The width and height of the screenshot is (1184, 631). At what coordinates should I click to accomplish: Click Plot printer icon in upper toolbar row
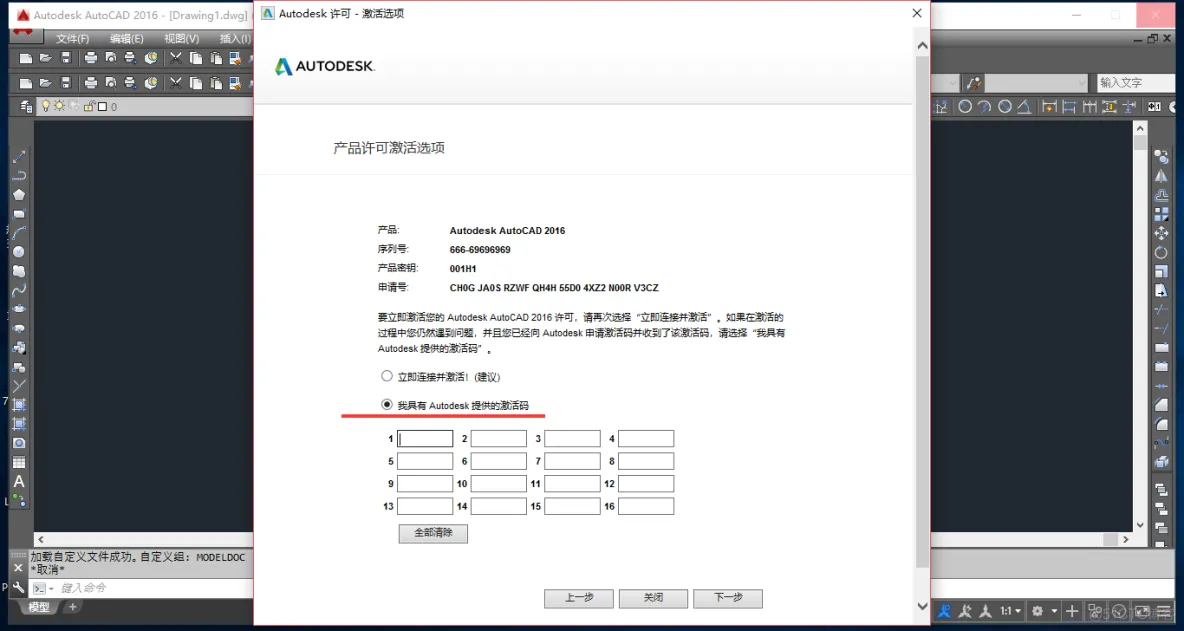click(x=91, y=58)
